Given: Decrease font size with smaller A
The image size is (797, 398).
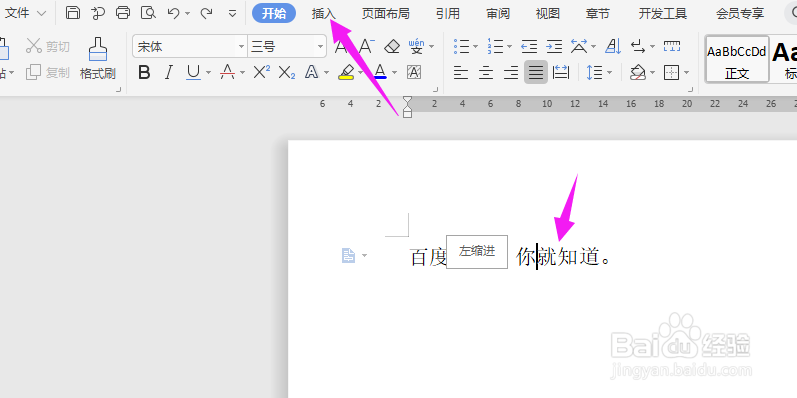Looking at the screenshot, I should 366,47.
